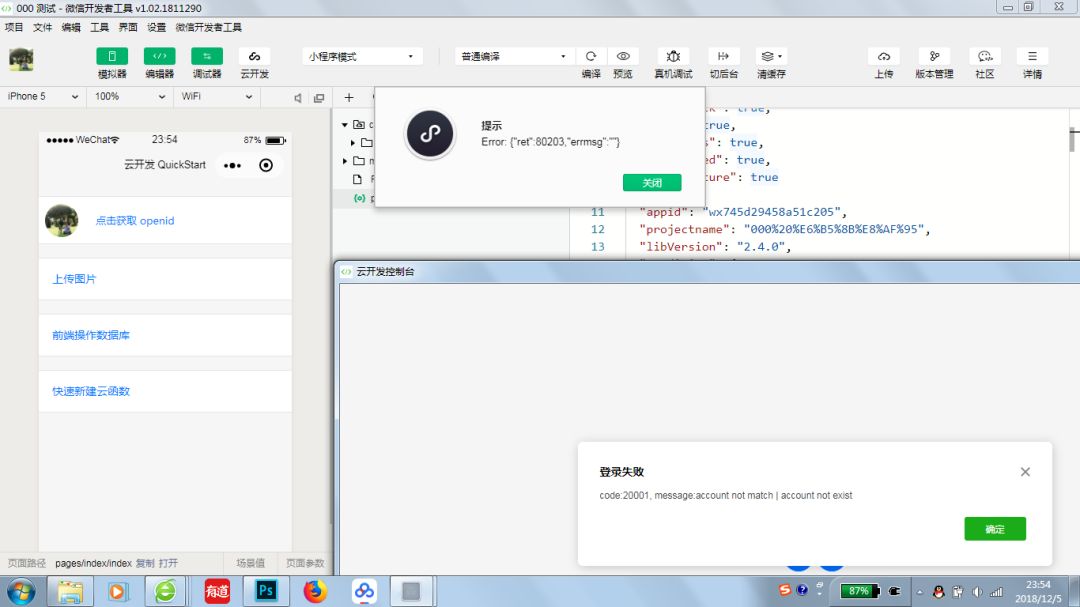This screenshot has height=607, width=1080.
Task: Open the 普通编译 compile mode dropdown
Action: [514, 56]
